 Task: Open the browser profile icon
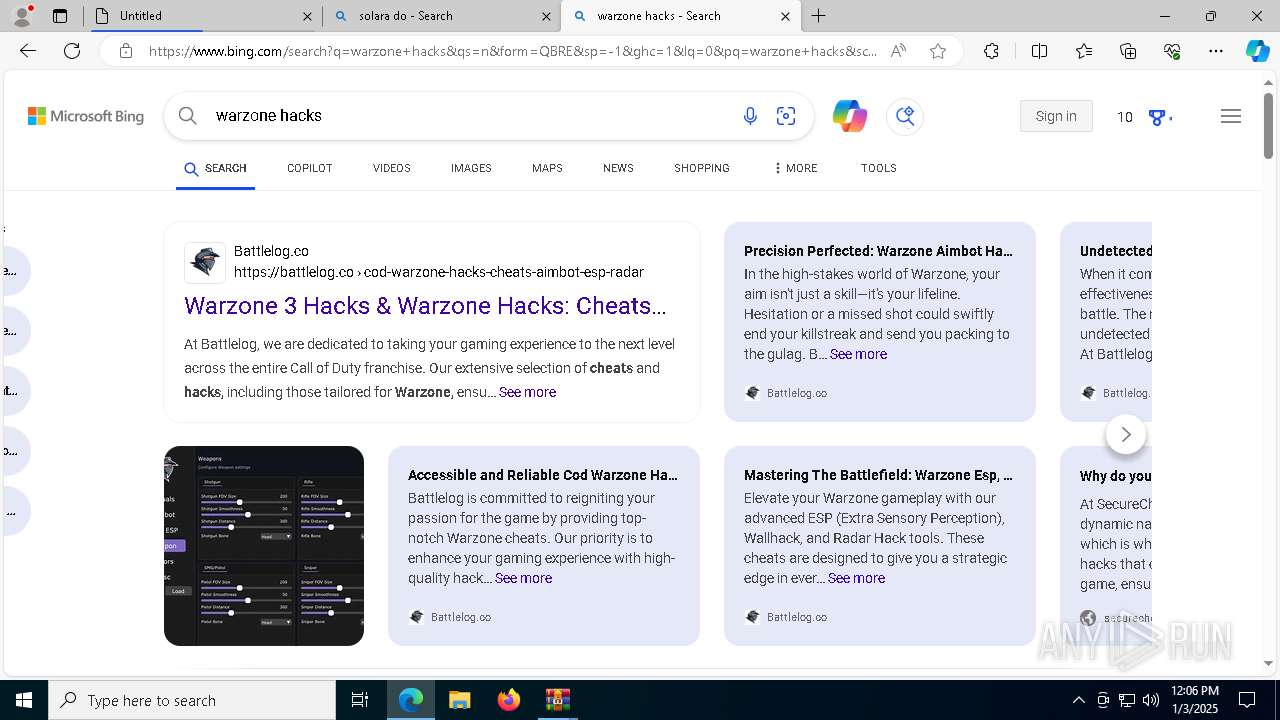[22, 15]
